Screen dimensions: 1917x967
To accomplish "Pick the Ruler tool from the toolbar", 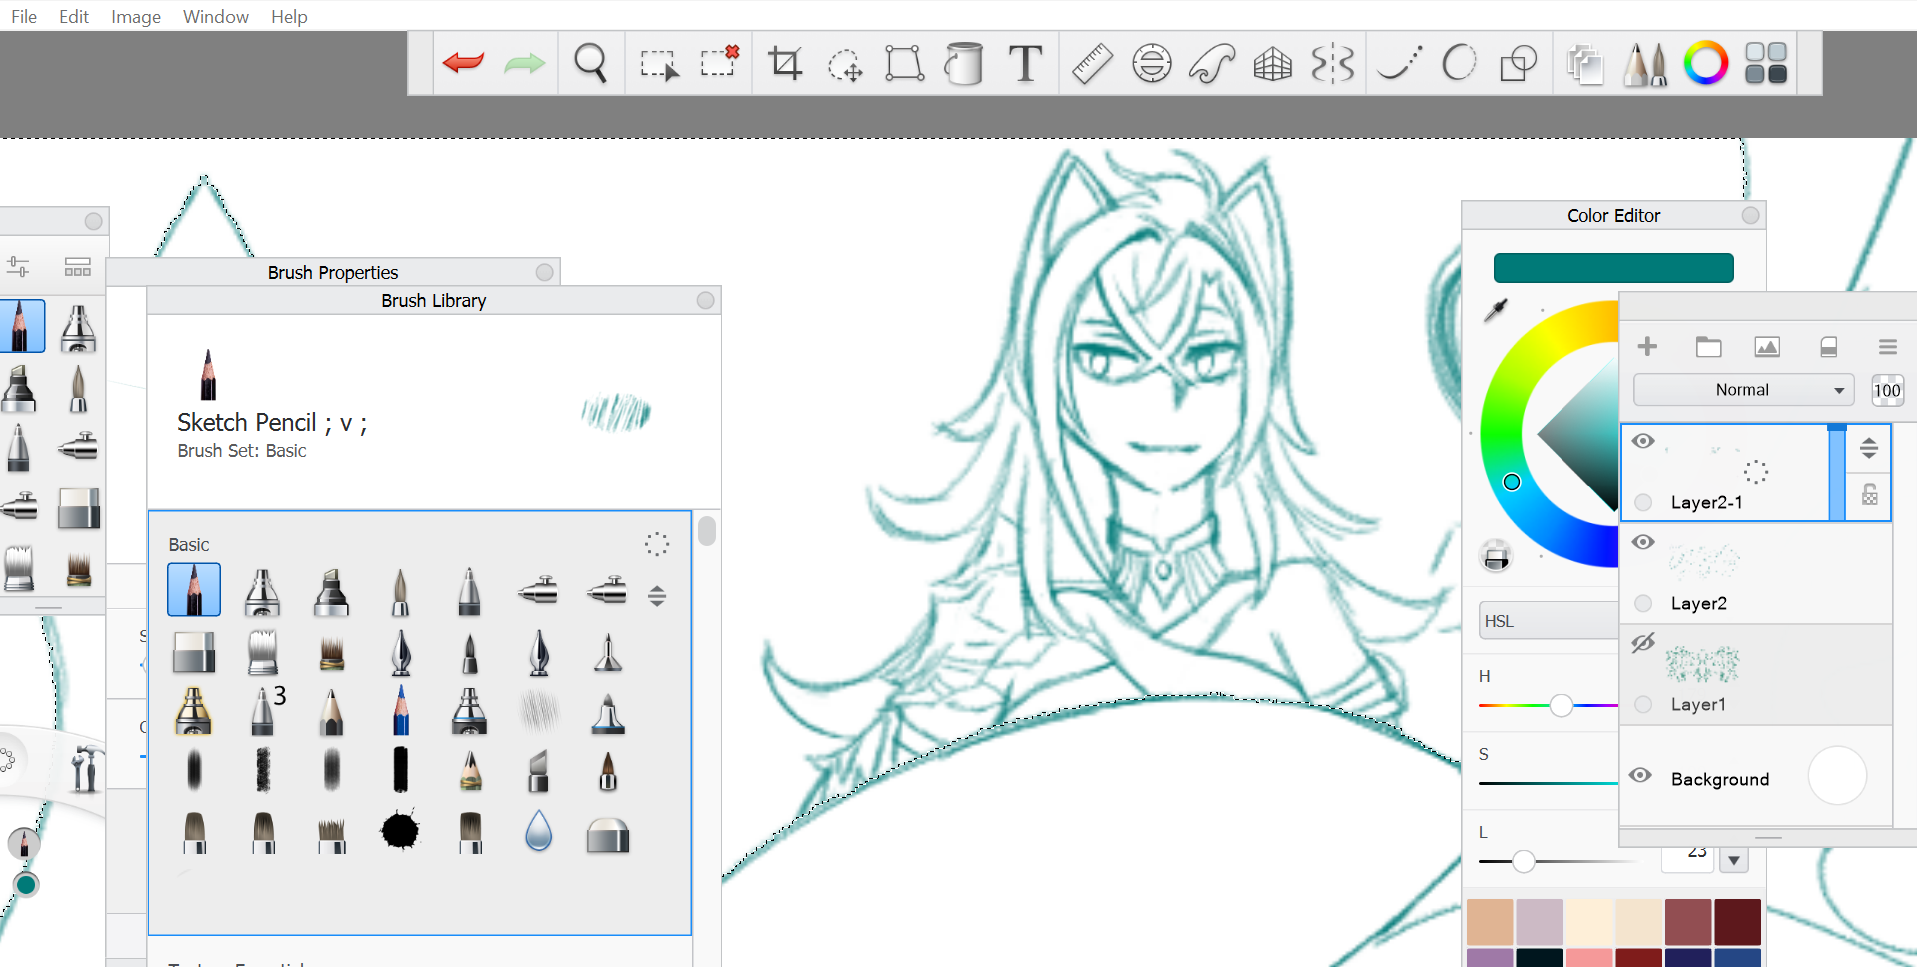I will pos(1090,62).
